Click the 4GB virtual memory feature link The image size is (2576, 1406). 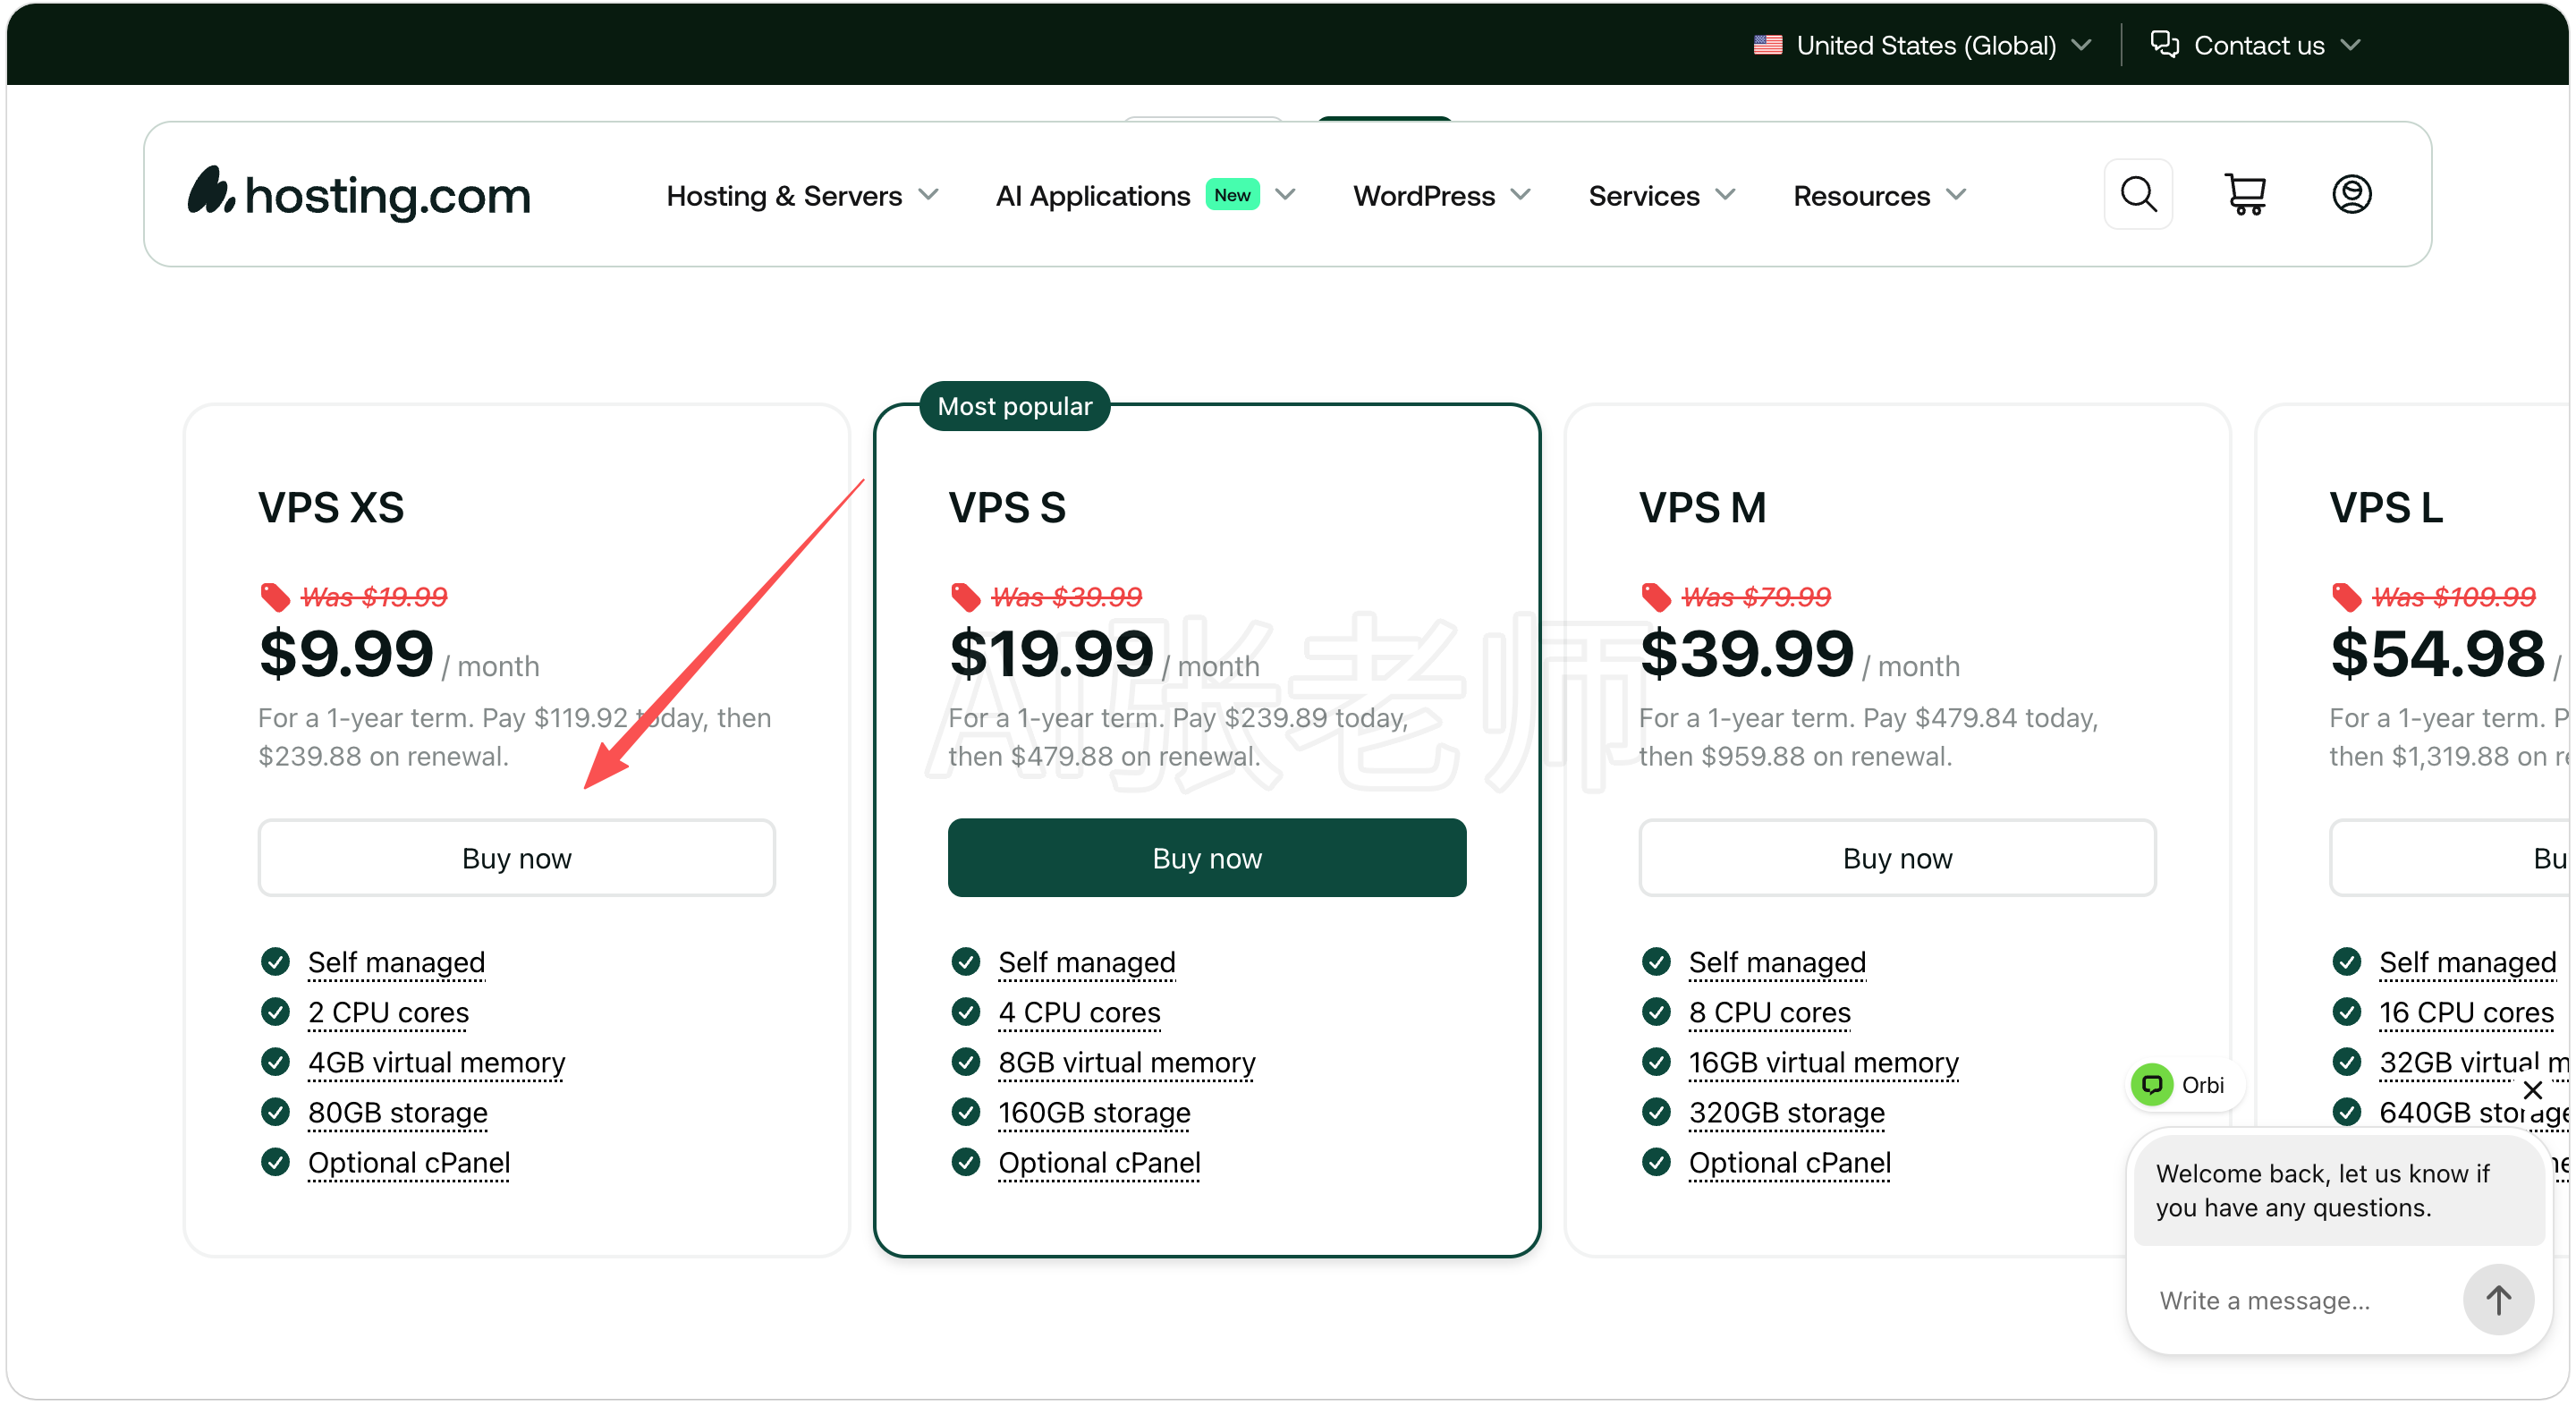point(436,1062)
